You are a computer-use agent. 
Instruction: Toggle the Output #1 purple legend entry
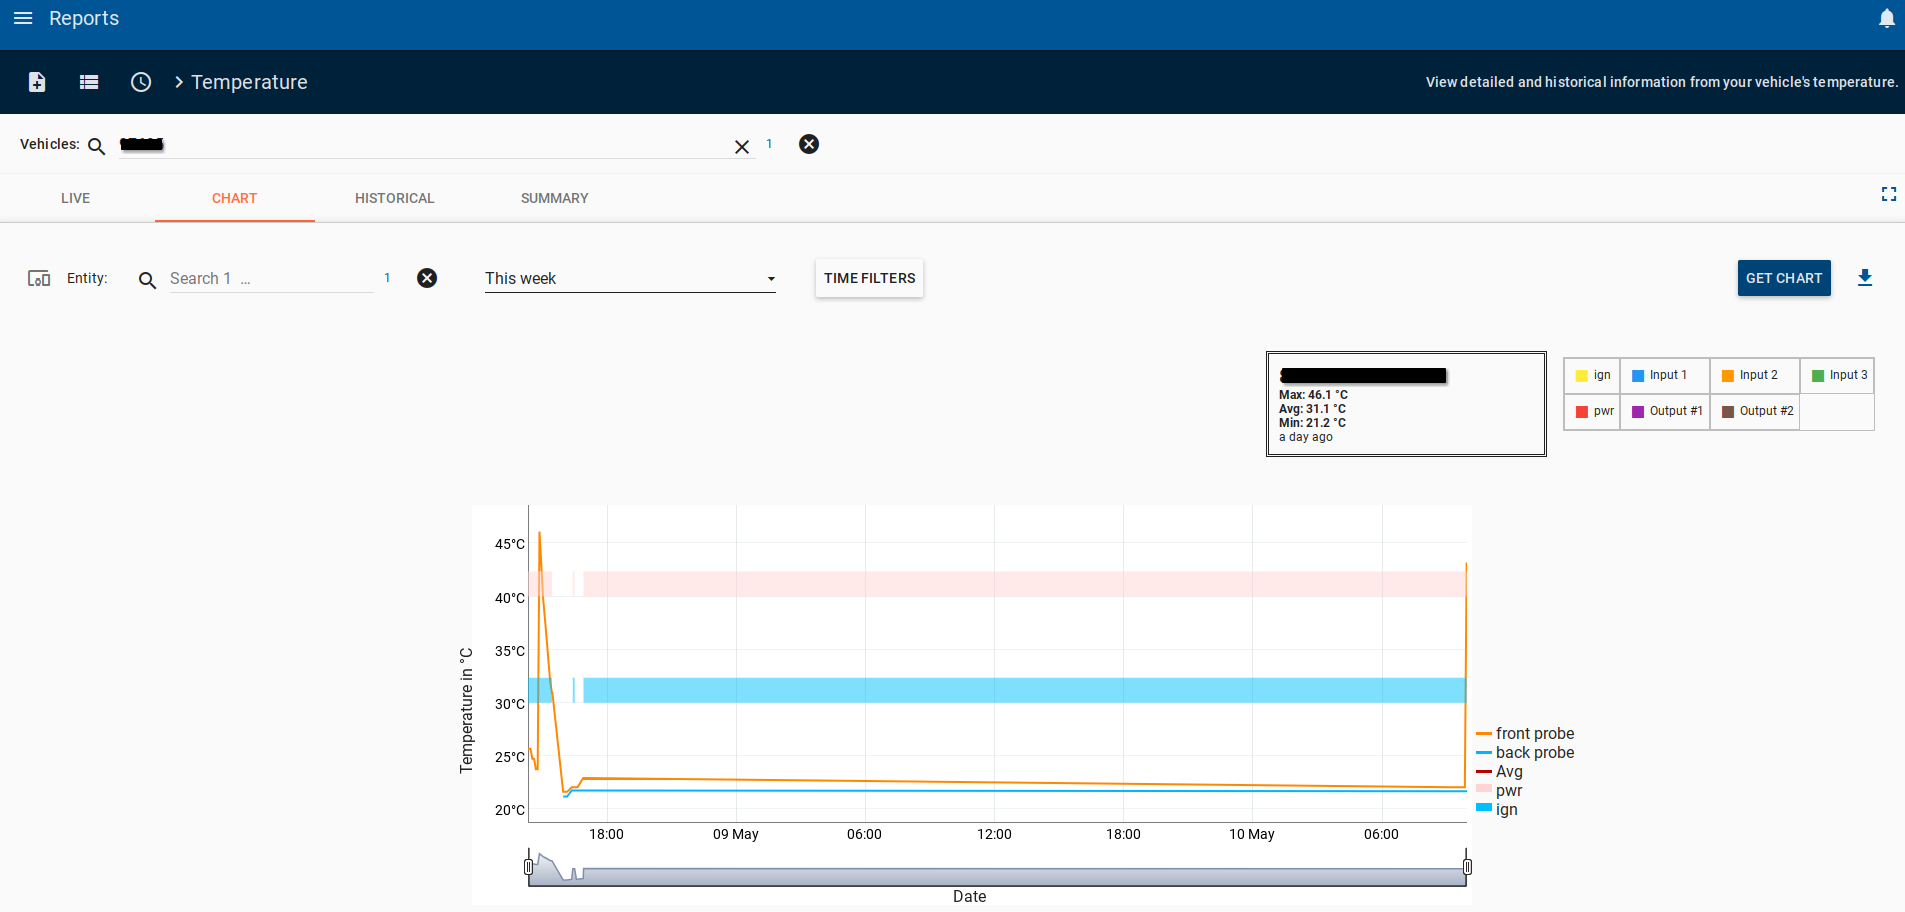pos(1665,411)
